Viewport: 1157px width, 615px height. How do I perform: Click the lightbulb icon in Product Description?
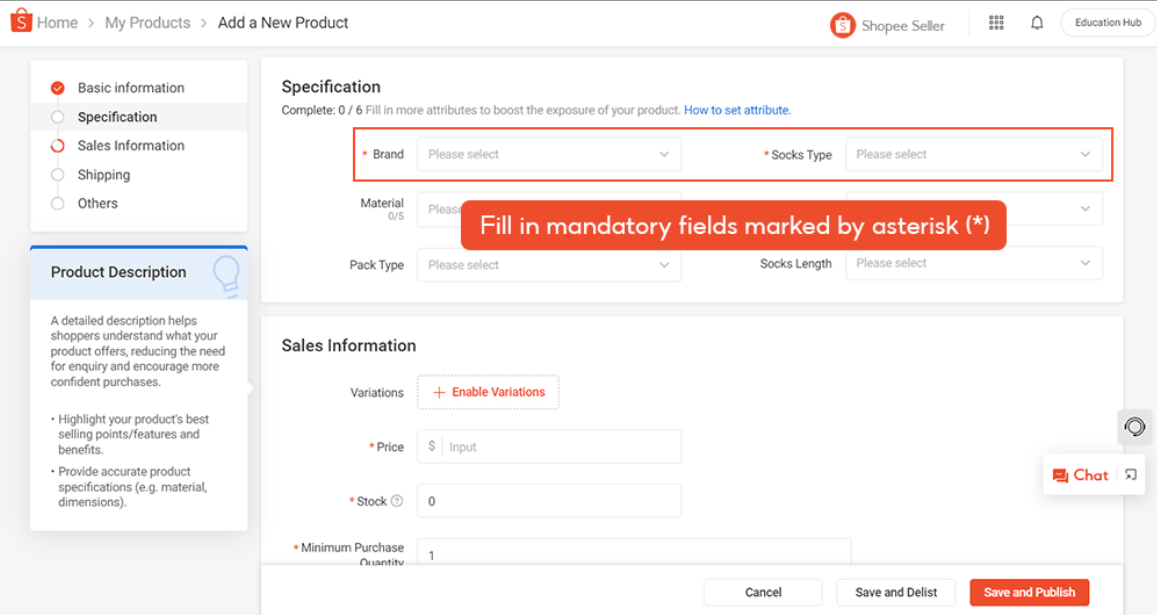tap(226, 276)
